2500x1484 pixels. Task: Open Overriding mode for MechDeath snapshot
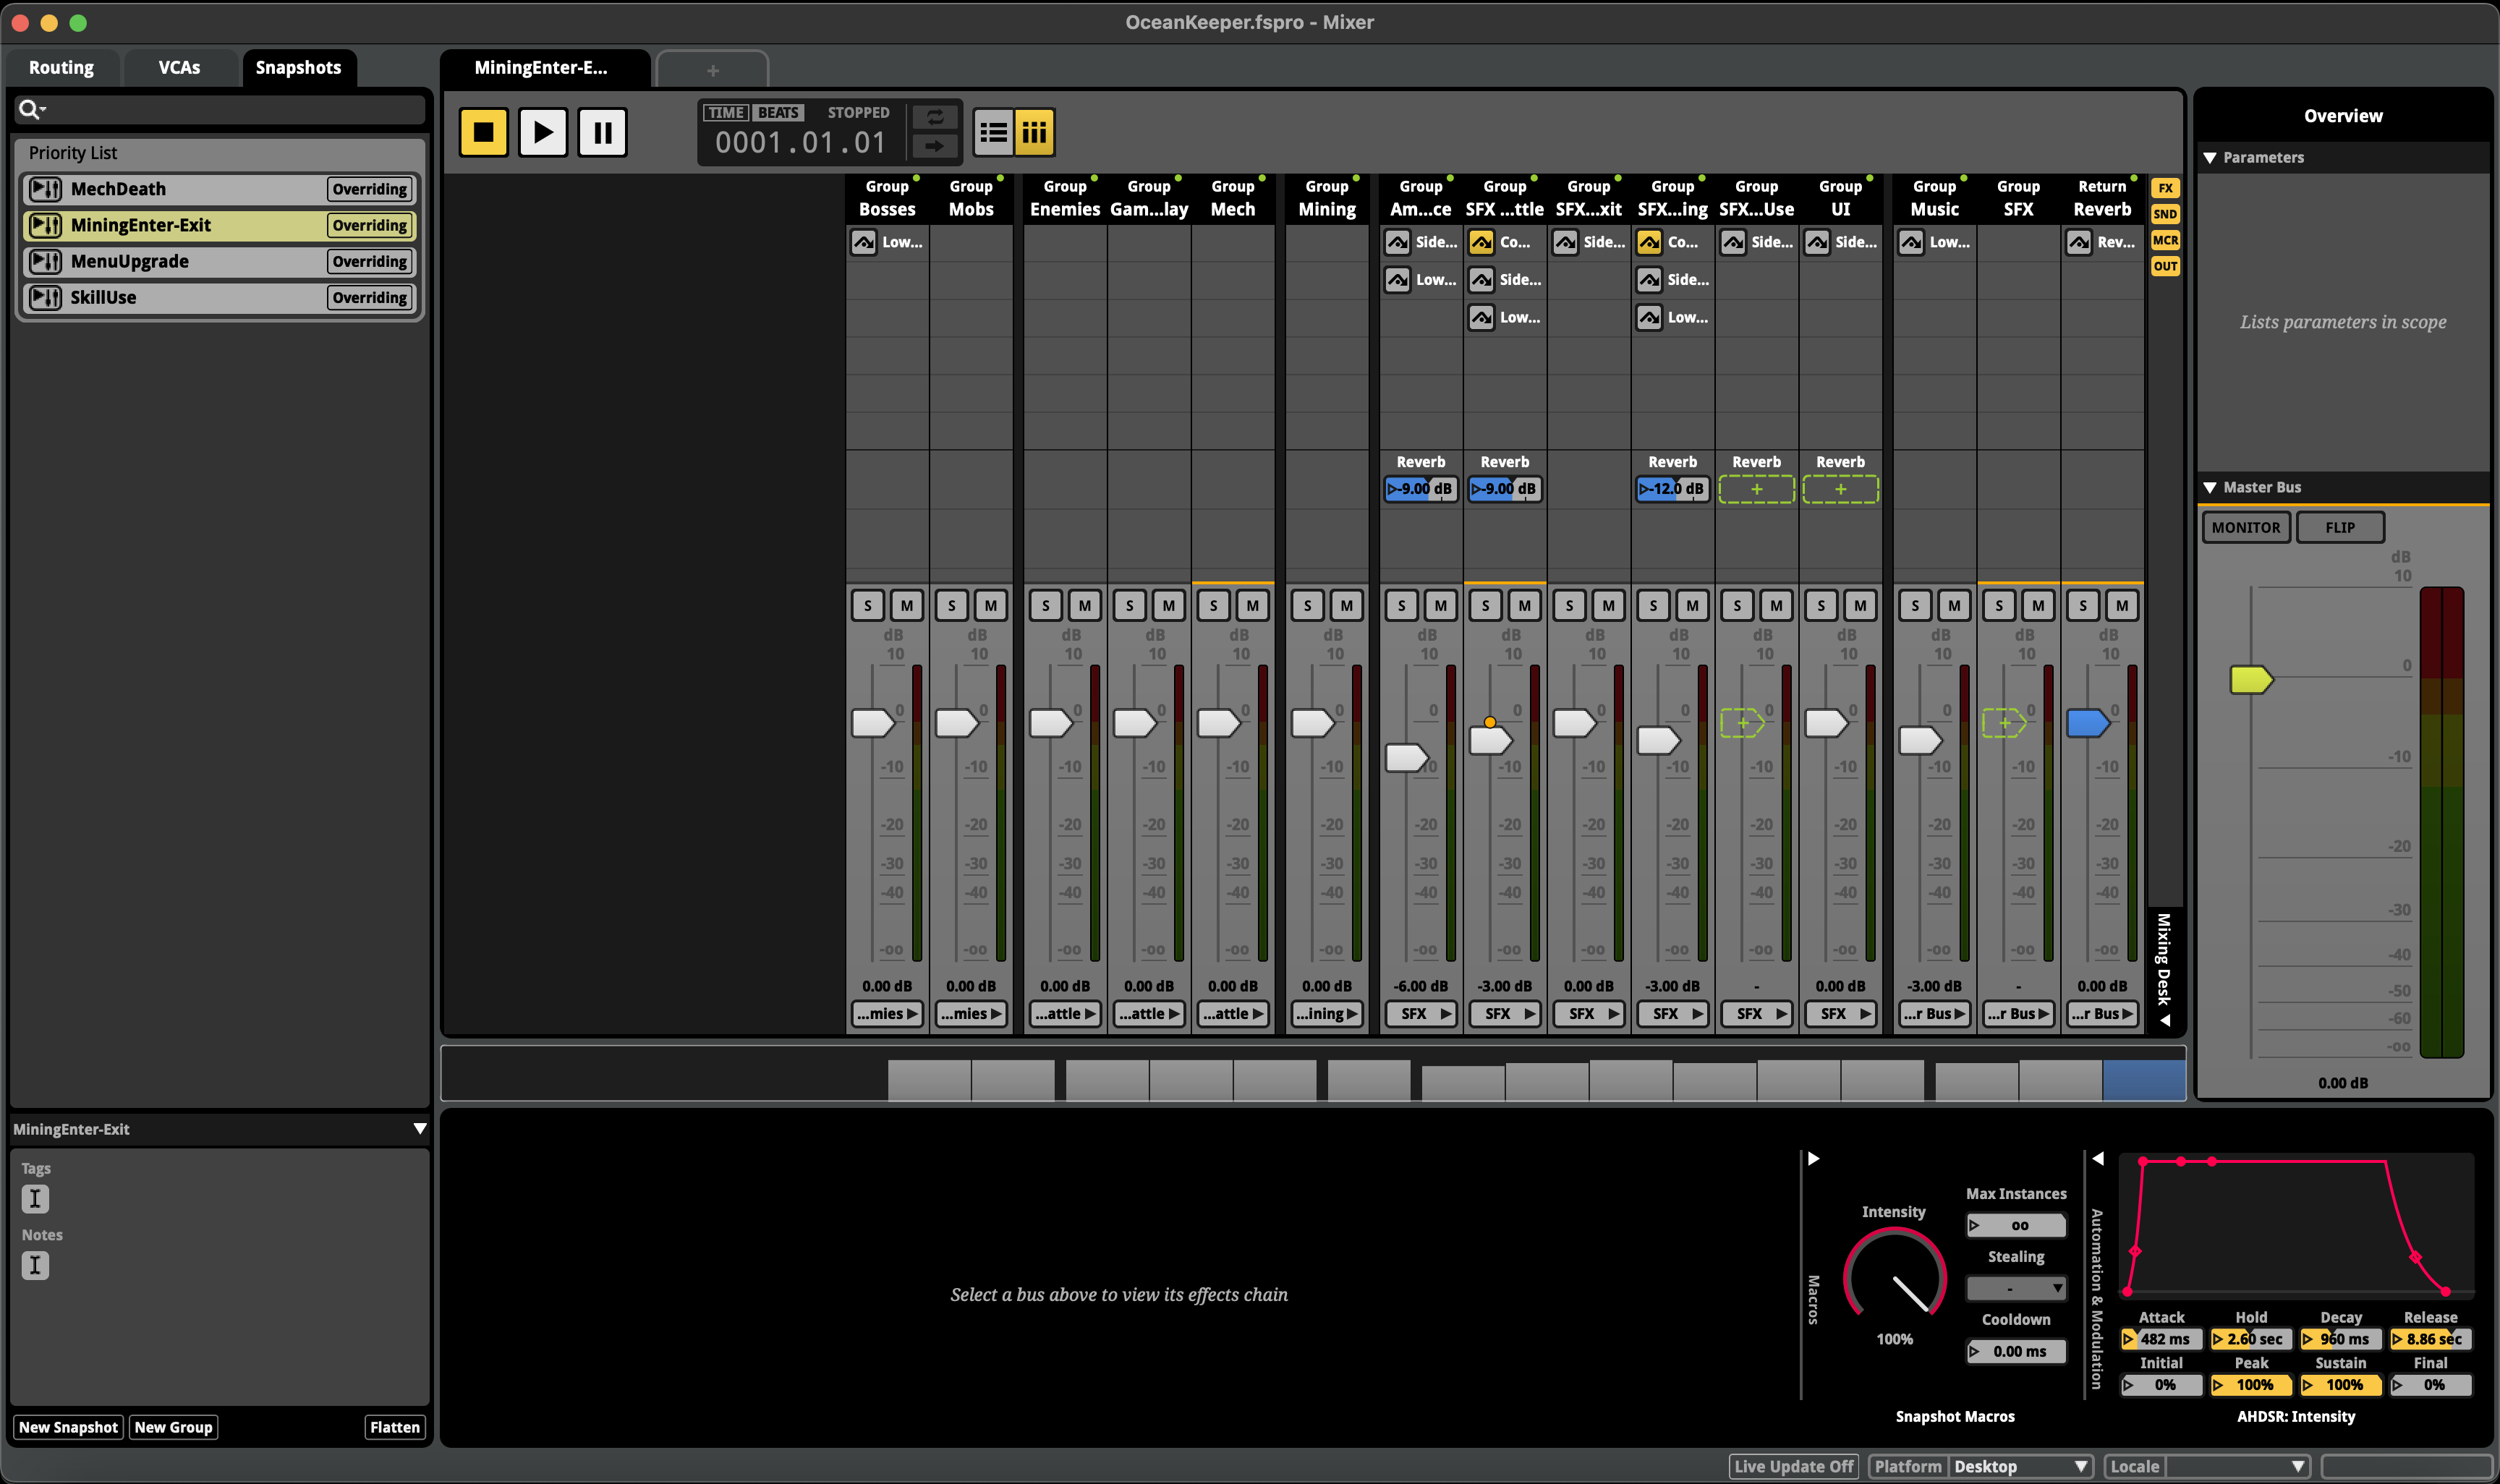point(369,189)
